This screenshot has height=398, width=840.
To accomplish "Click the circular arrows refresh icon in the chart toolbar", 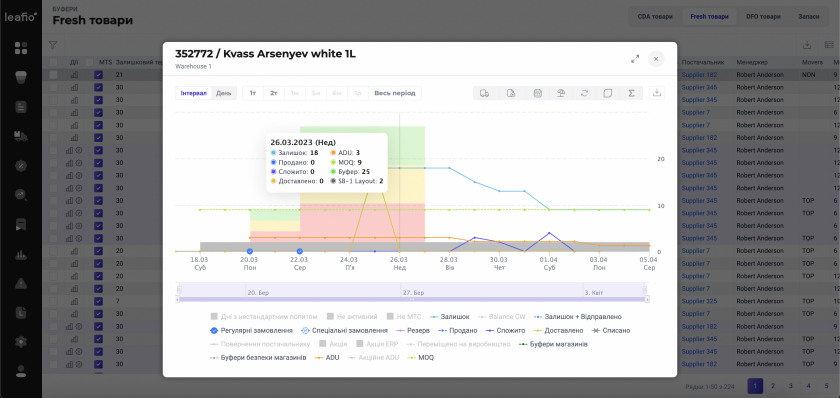I will click(584, 93).
